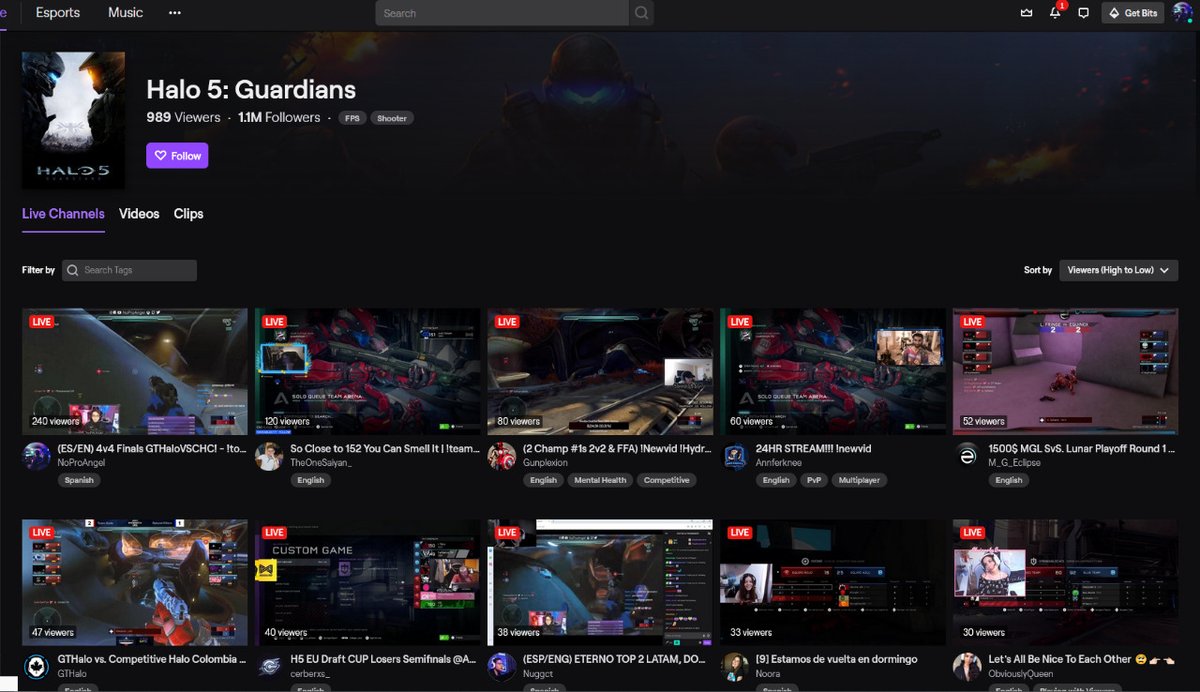Select Competitive tag under Gunplexion
This screenshot has height=692, width=1200.
(667, 480)
